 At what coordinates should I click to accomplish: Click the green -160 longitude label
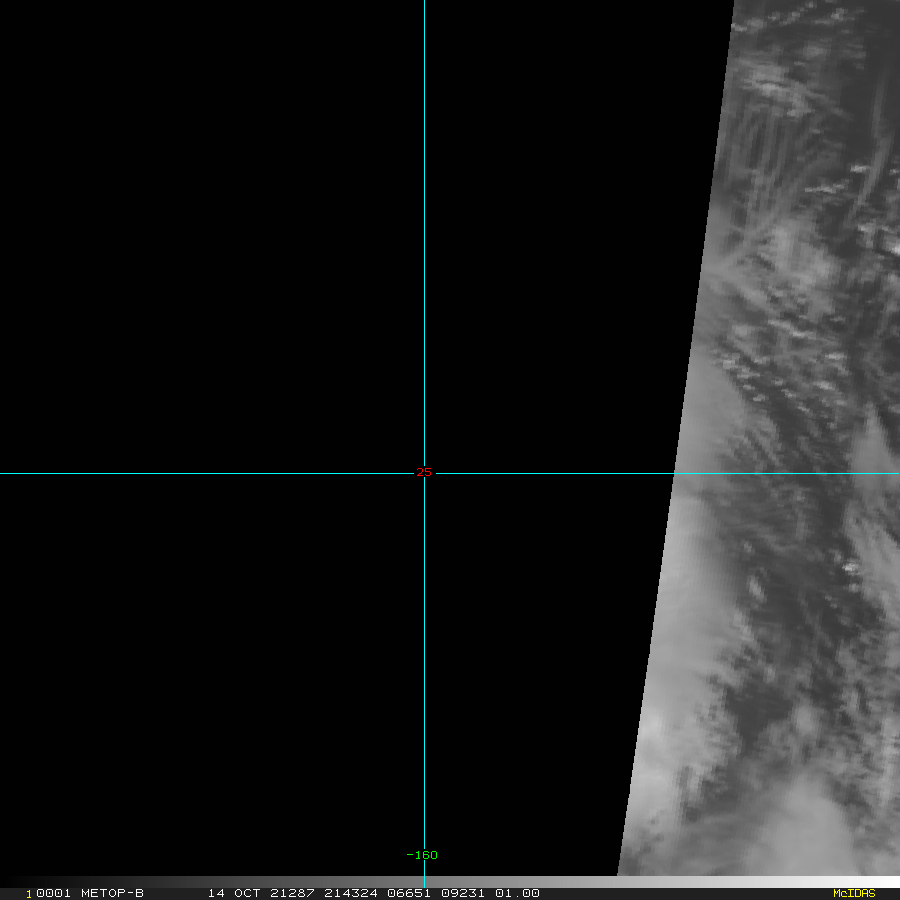tap(422, 855)
